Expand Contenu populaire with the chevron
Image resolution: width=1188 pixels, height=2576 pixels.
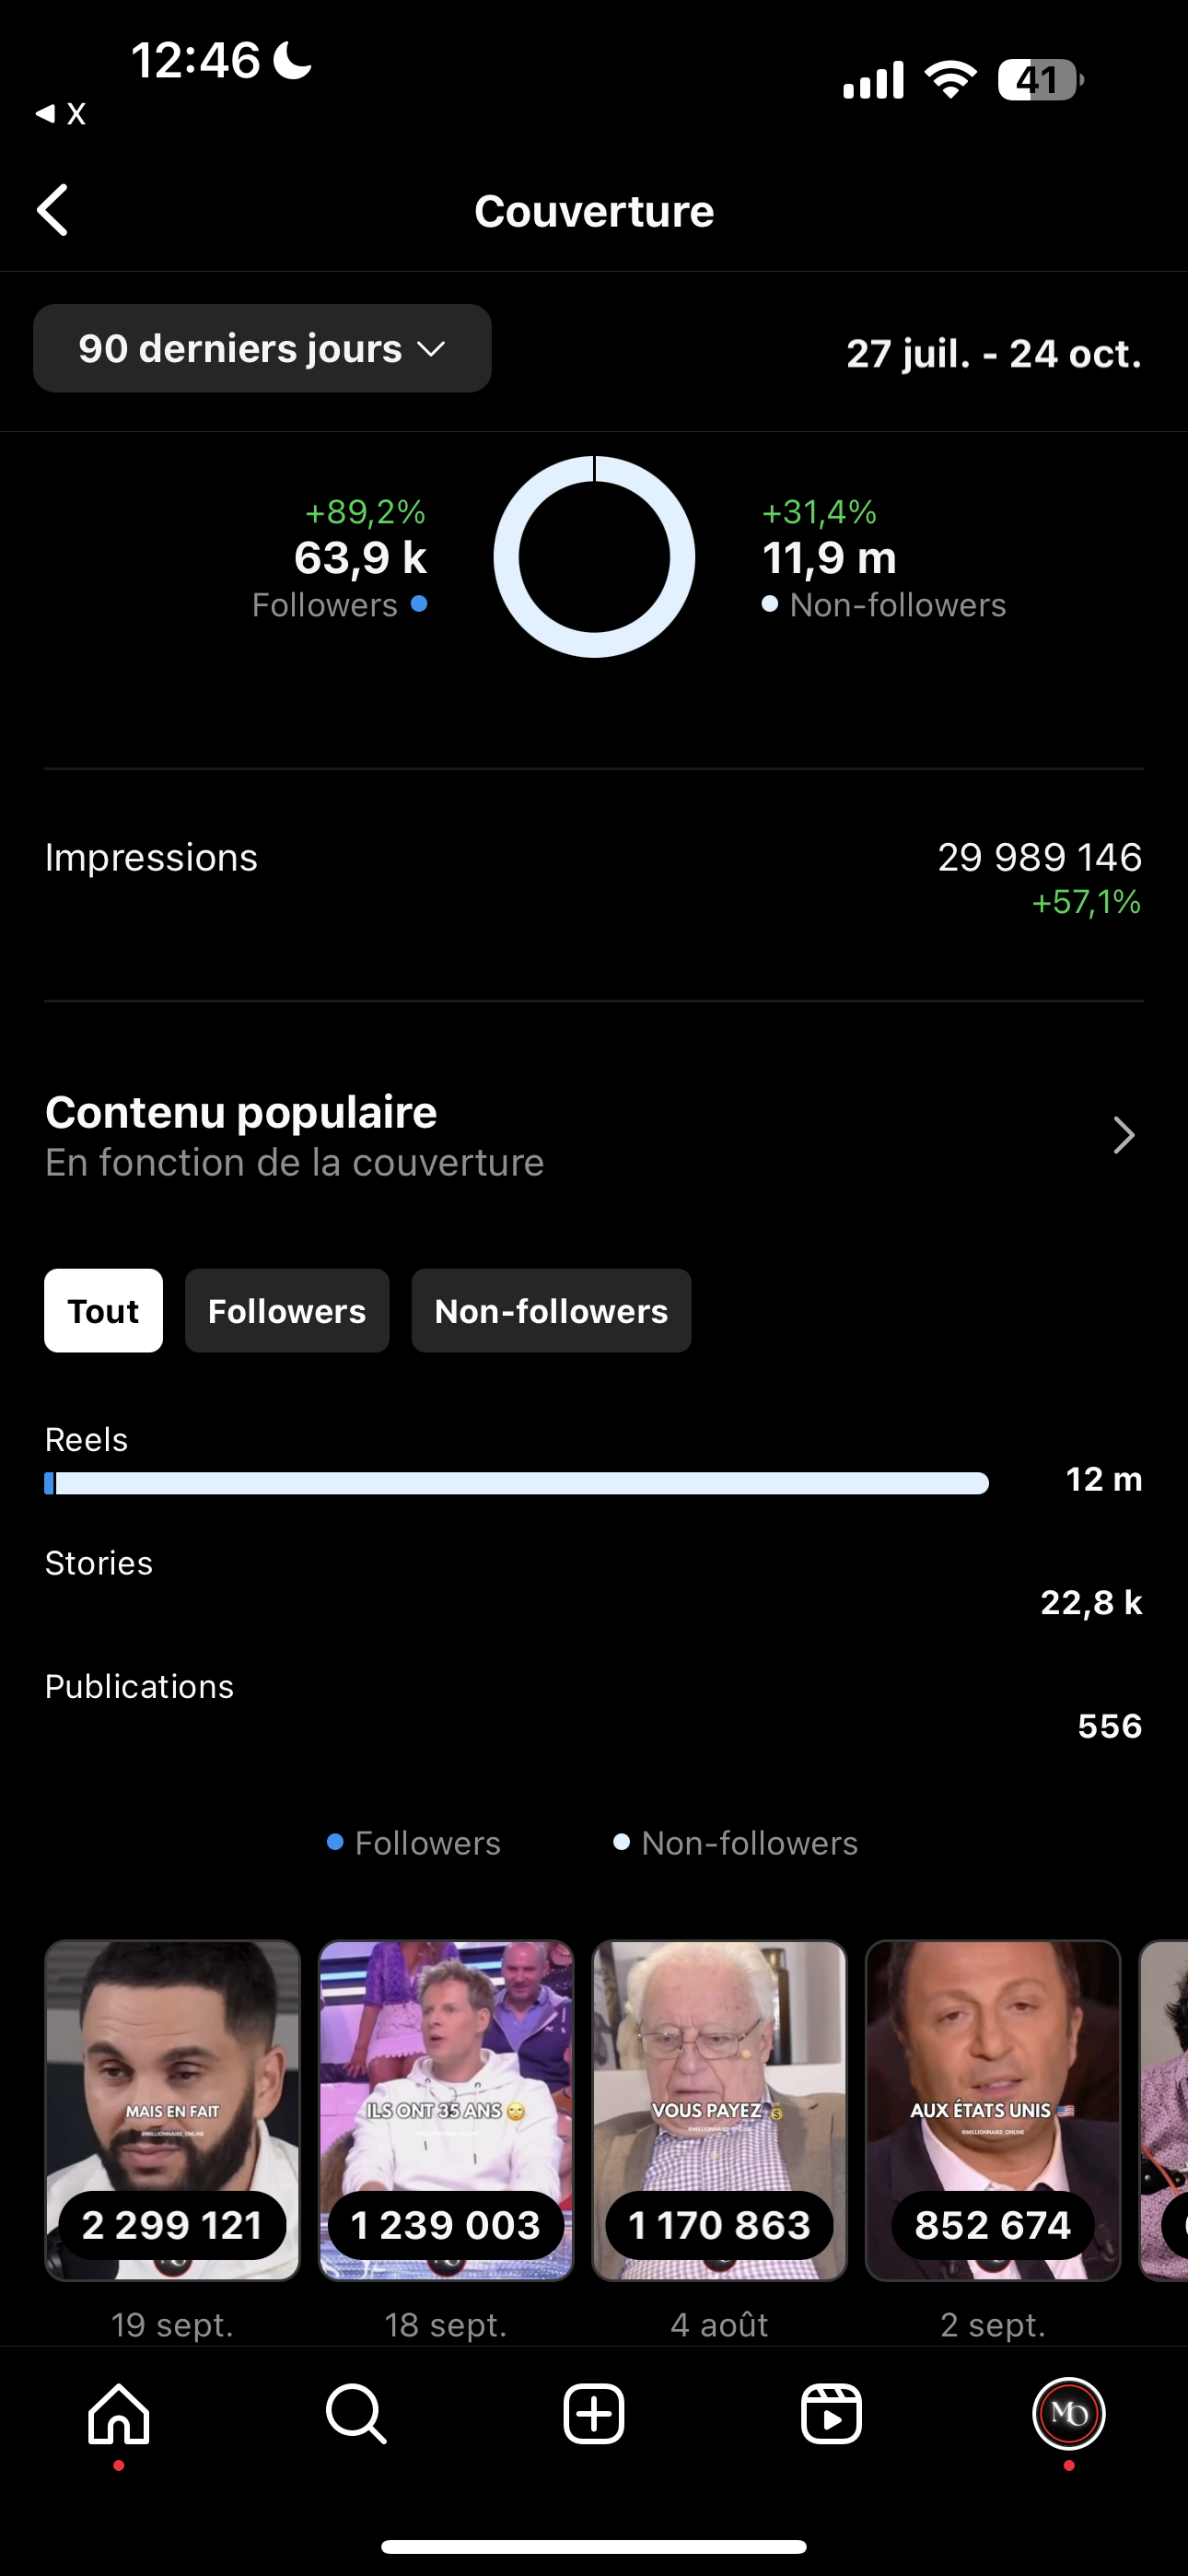[1124, 1136]
